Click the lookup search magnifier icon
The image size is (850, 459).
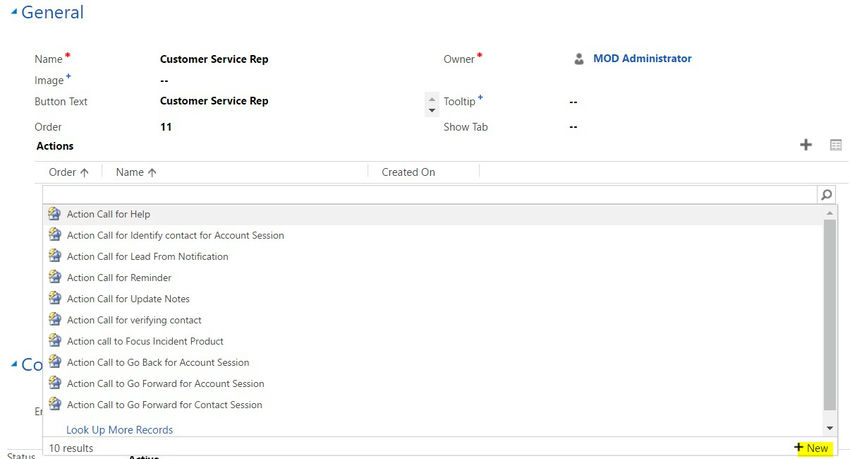(826, 195)
